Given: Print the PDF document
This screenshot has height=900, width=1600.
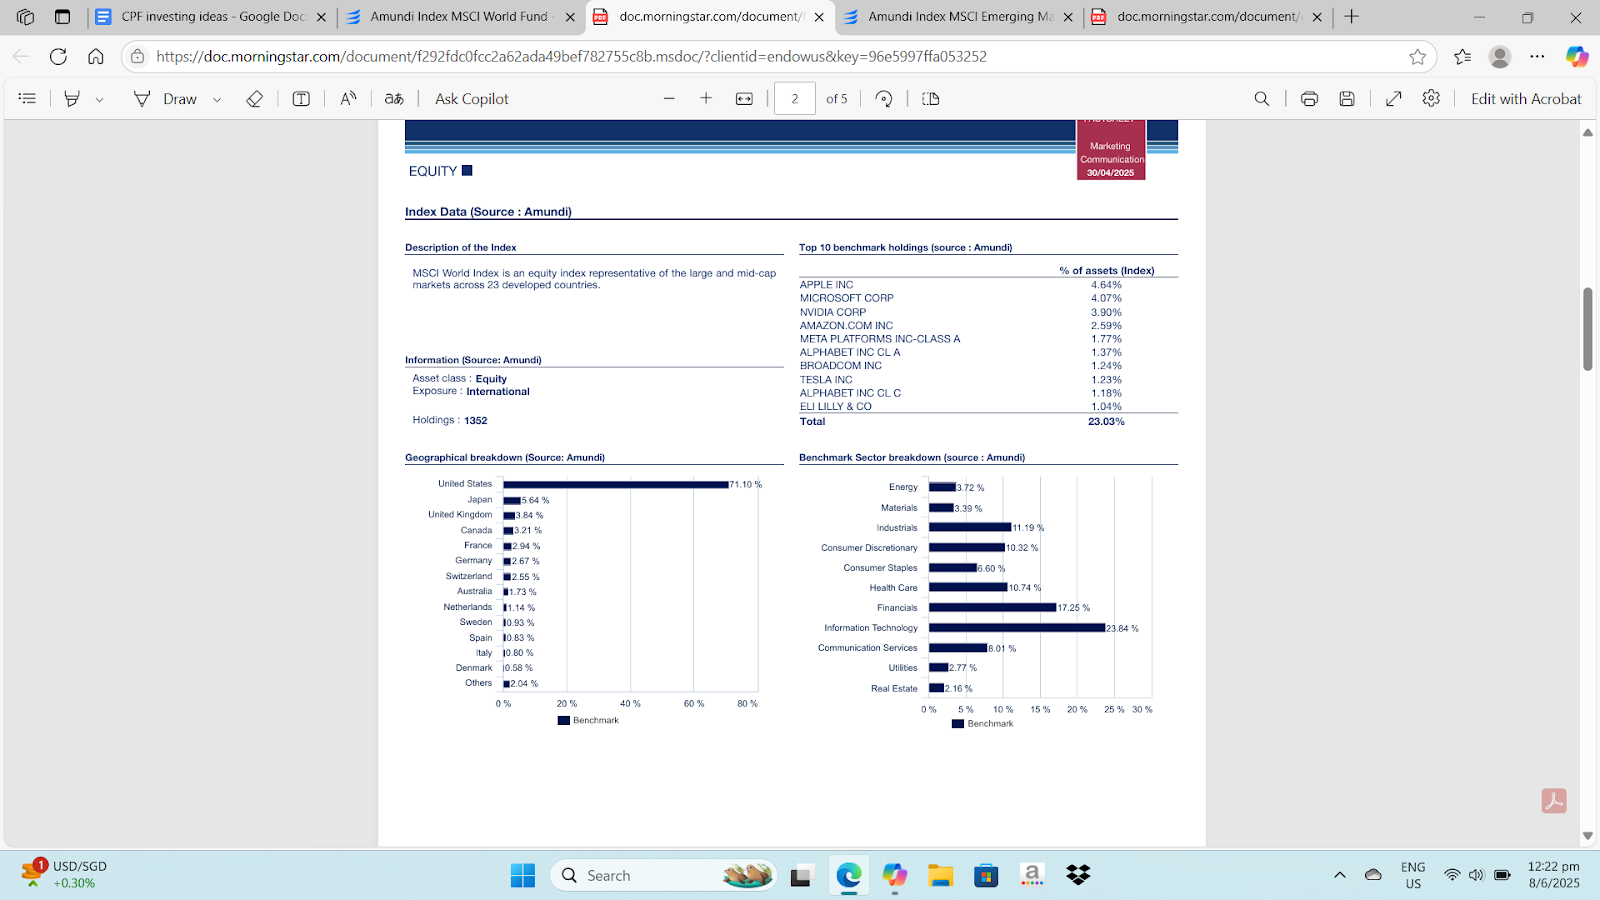Looking at the screenshot, I should (1309, 99).
